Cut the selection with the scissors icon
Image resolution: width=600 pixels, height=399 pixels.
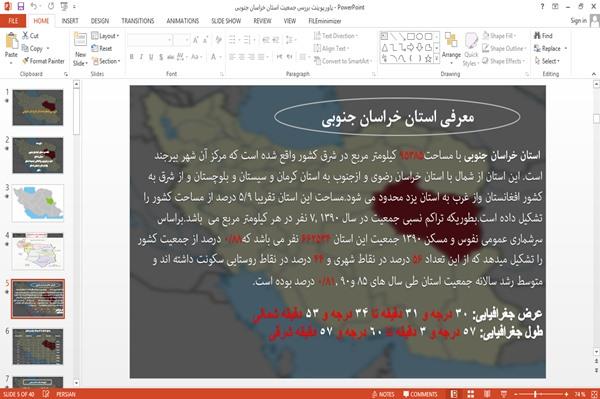(26, 36)
